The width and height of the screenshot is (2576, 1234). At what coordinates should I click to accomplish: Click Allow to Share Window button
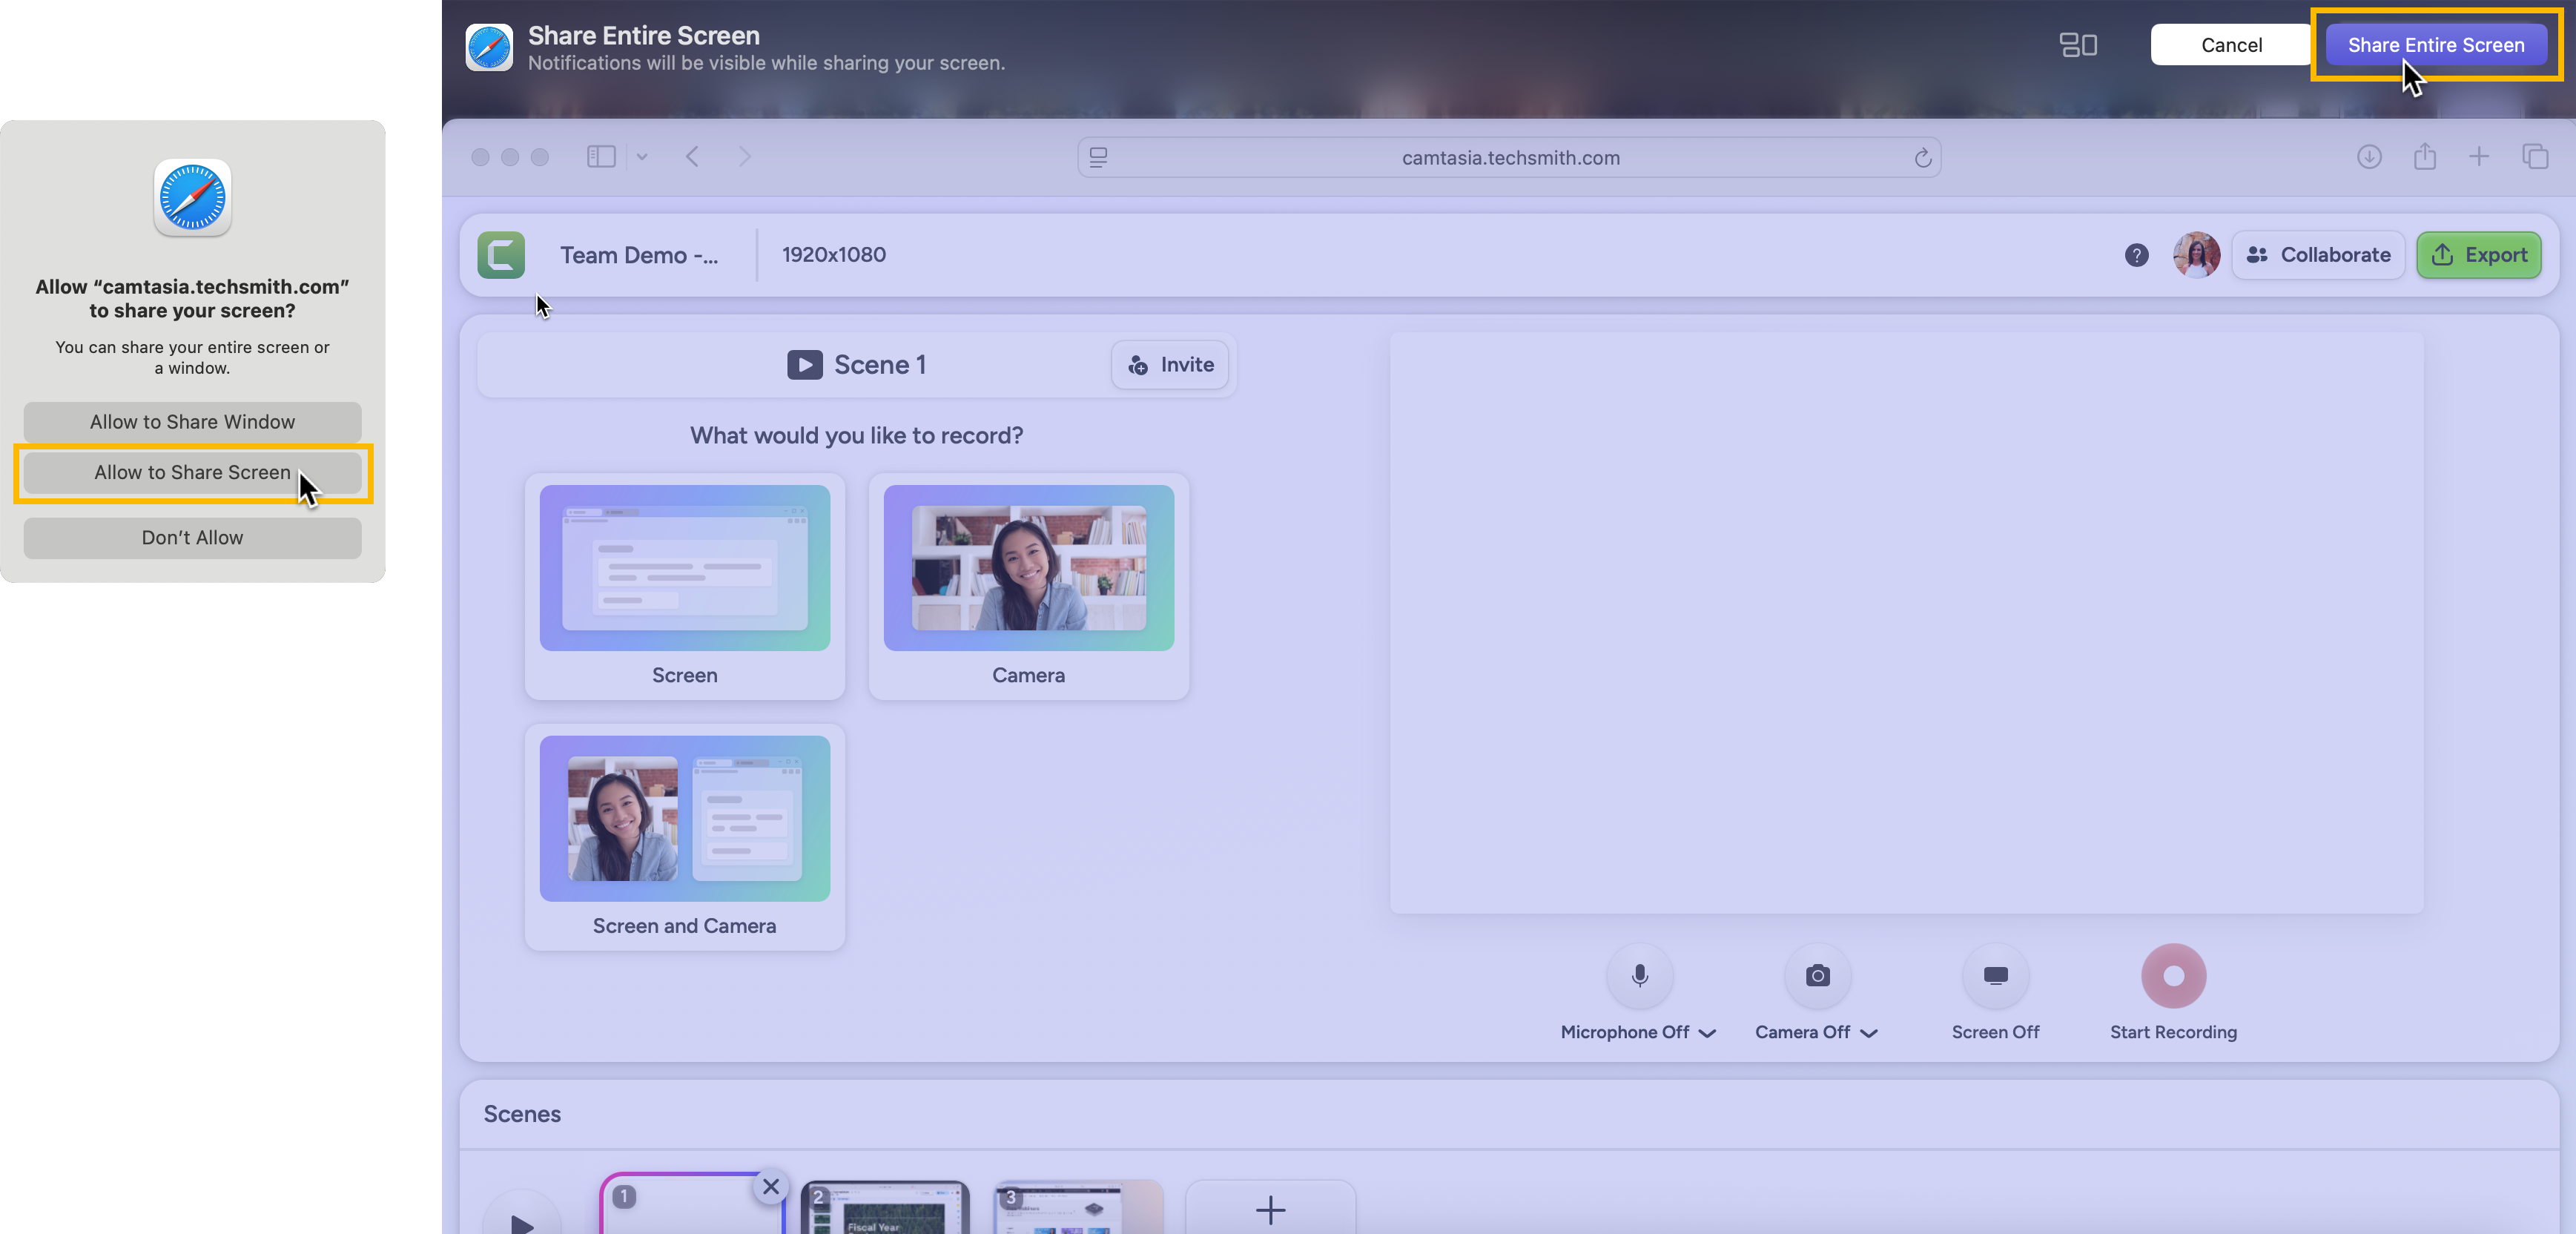(x=192, y=422)
